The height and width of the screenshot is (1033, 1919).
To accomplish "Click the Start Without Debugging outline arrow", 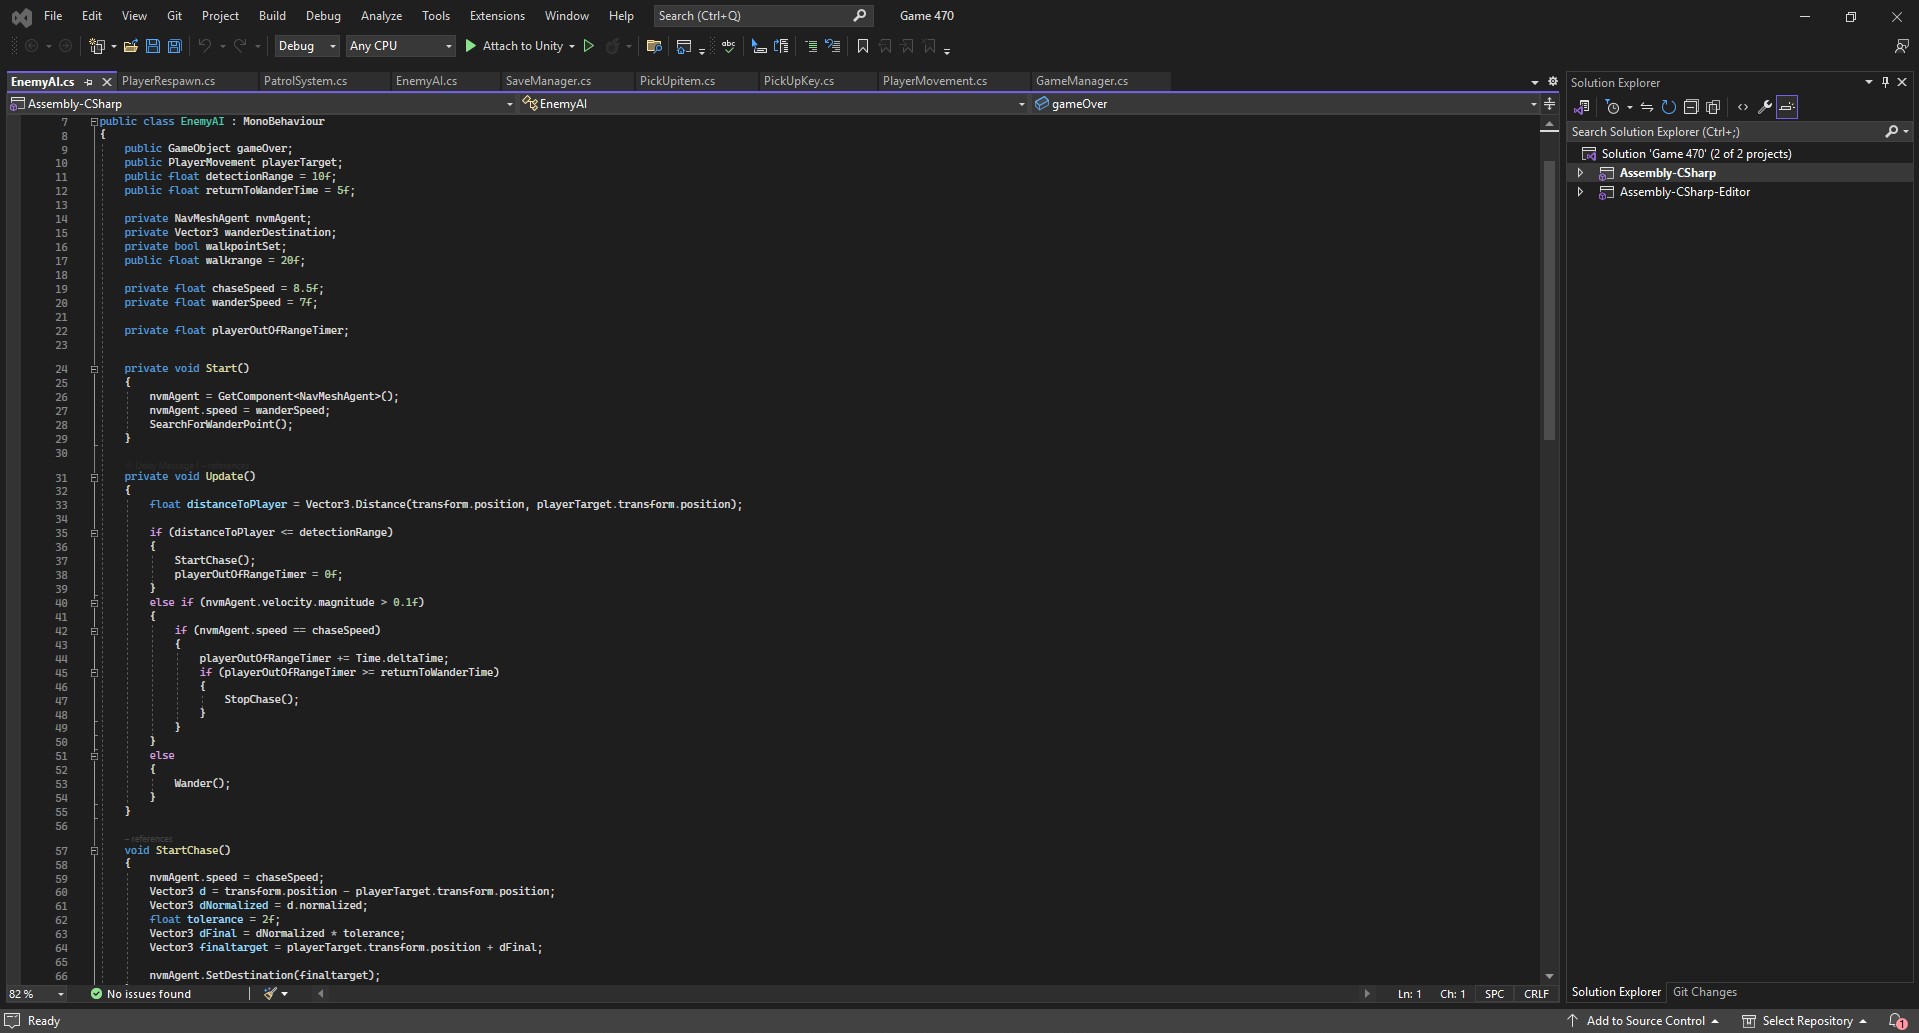I will [589, 46].
